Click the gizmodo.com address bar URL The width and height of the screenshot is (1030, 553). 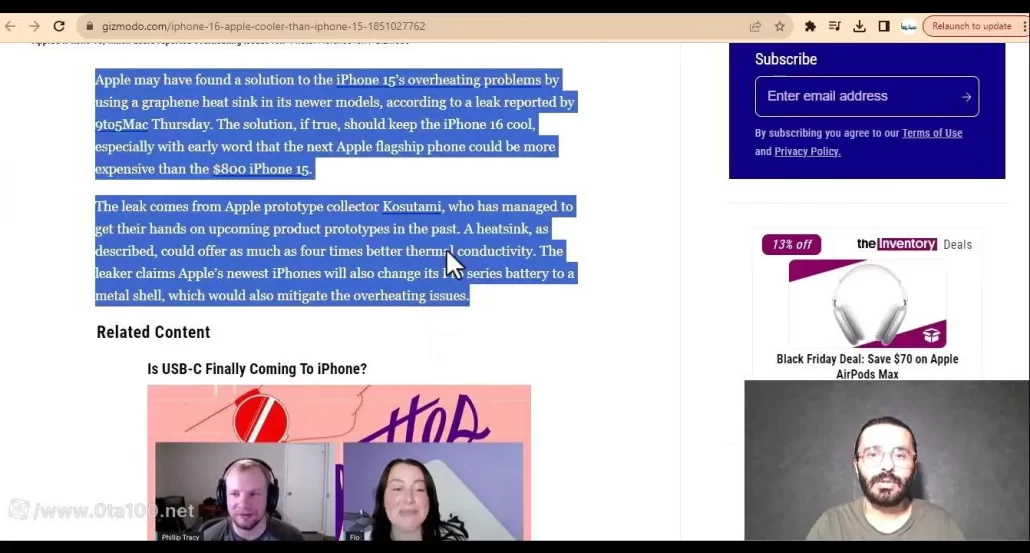263,26
